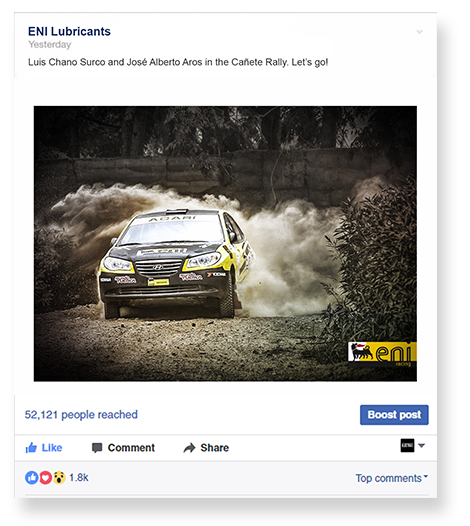The image size is (470, 526).
Task: Click the red heart Love reaction
Action: point(46,477)
